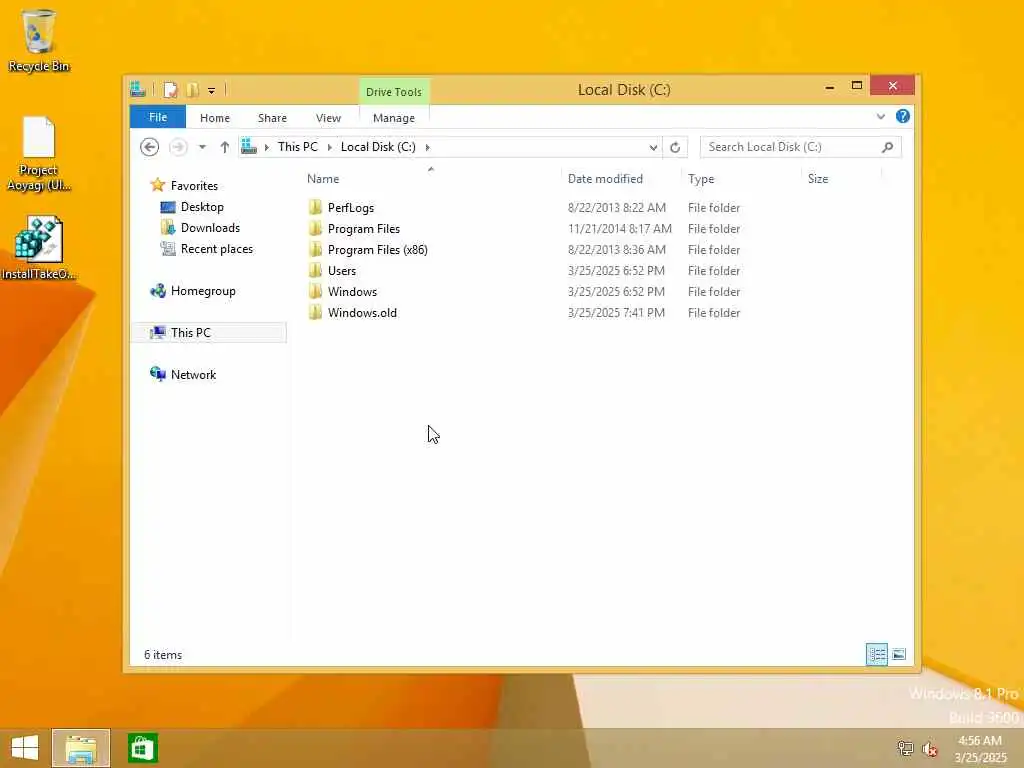Click the New folder icon in quick access toolbar
This screenshot has height=768, width=1024.
(192, 90)
